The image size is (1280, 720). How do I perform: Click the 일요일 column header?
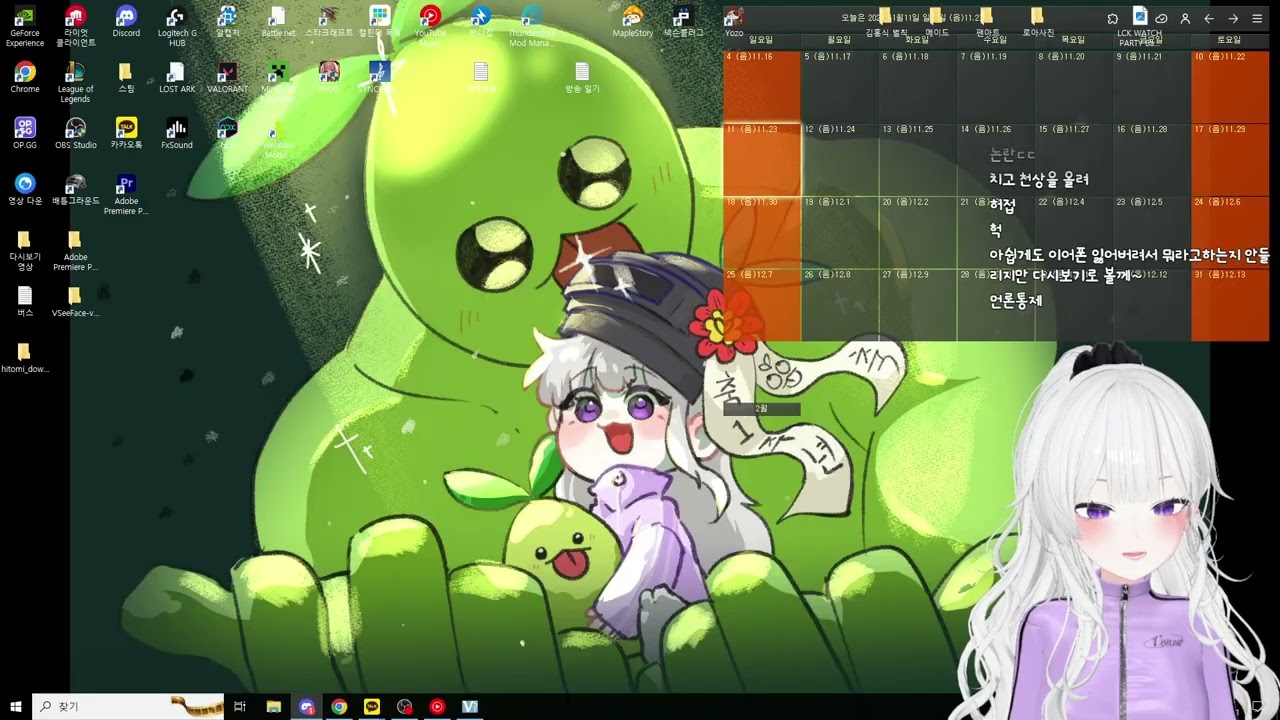click(x=761, y=40)
